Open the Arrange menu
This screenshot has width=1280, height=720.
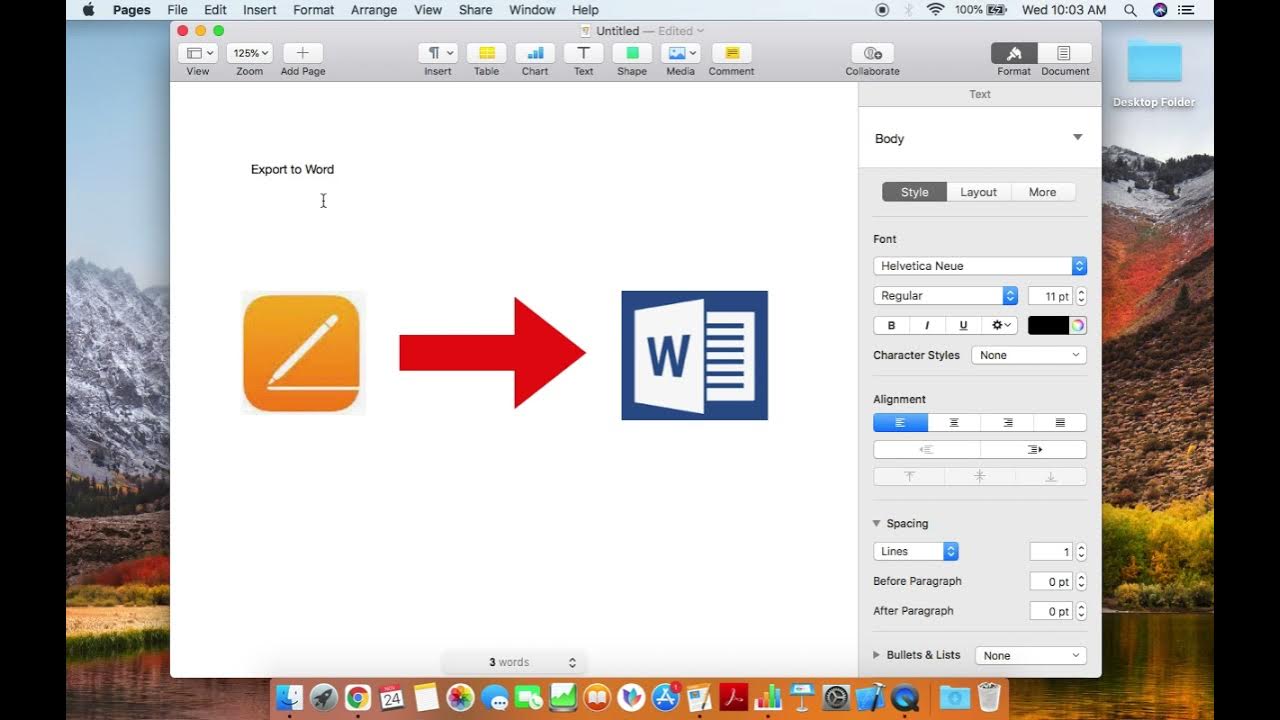tap(374, 10)
